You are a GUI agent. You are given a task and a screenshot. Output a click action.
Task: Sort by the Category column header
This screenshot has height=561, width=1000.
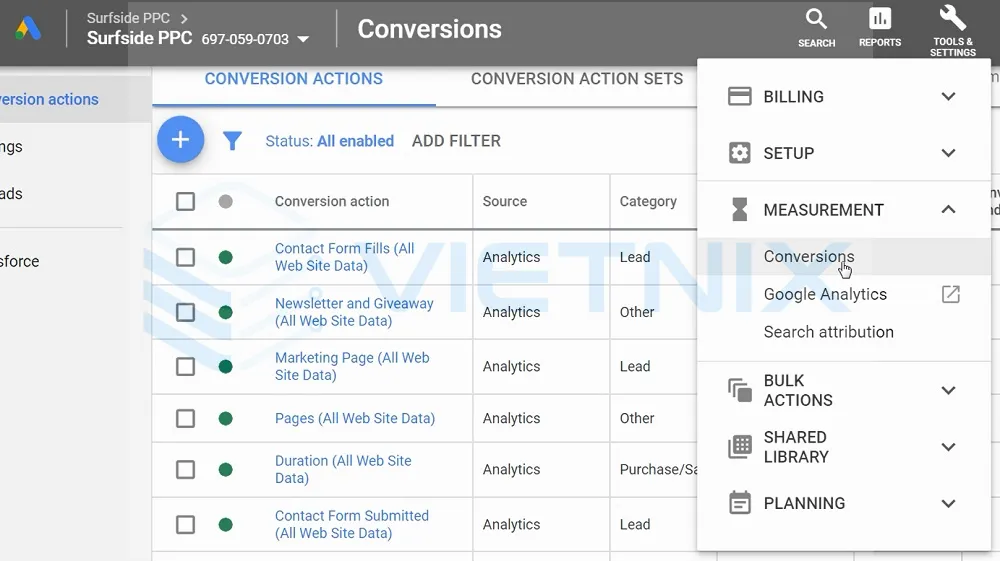pyautogui.click(x=648, y=201)
